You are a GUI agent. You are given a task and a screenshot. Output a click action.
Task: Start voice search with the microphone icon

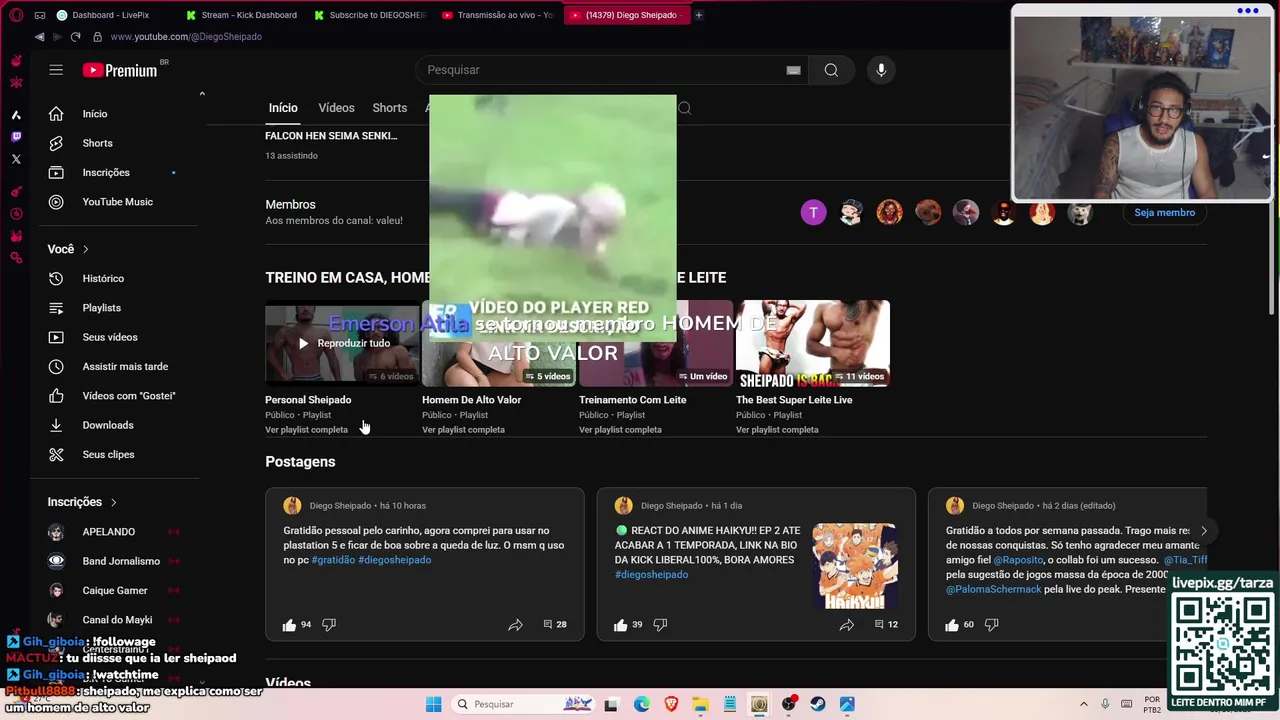[881, 70]
